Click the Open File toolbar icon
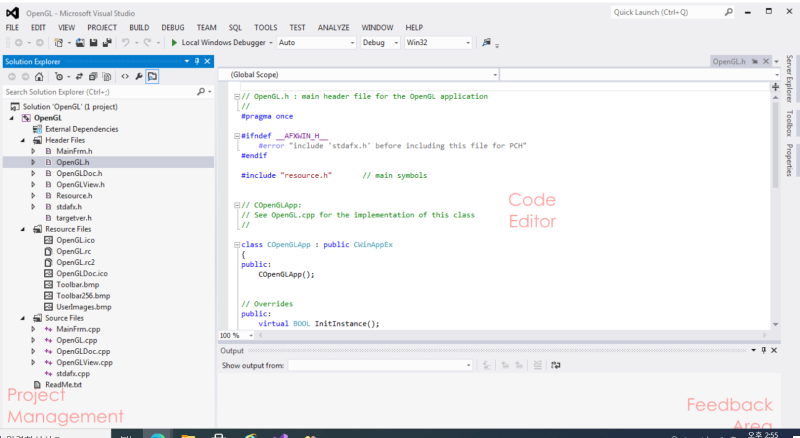 click(80, 43)
